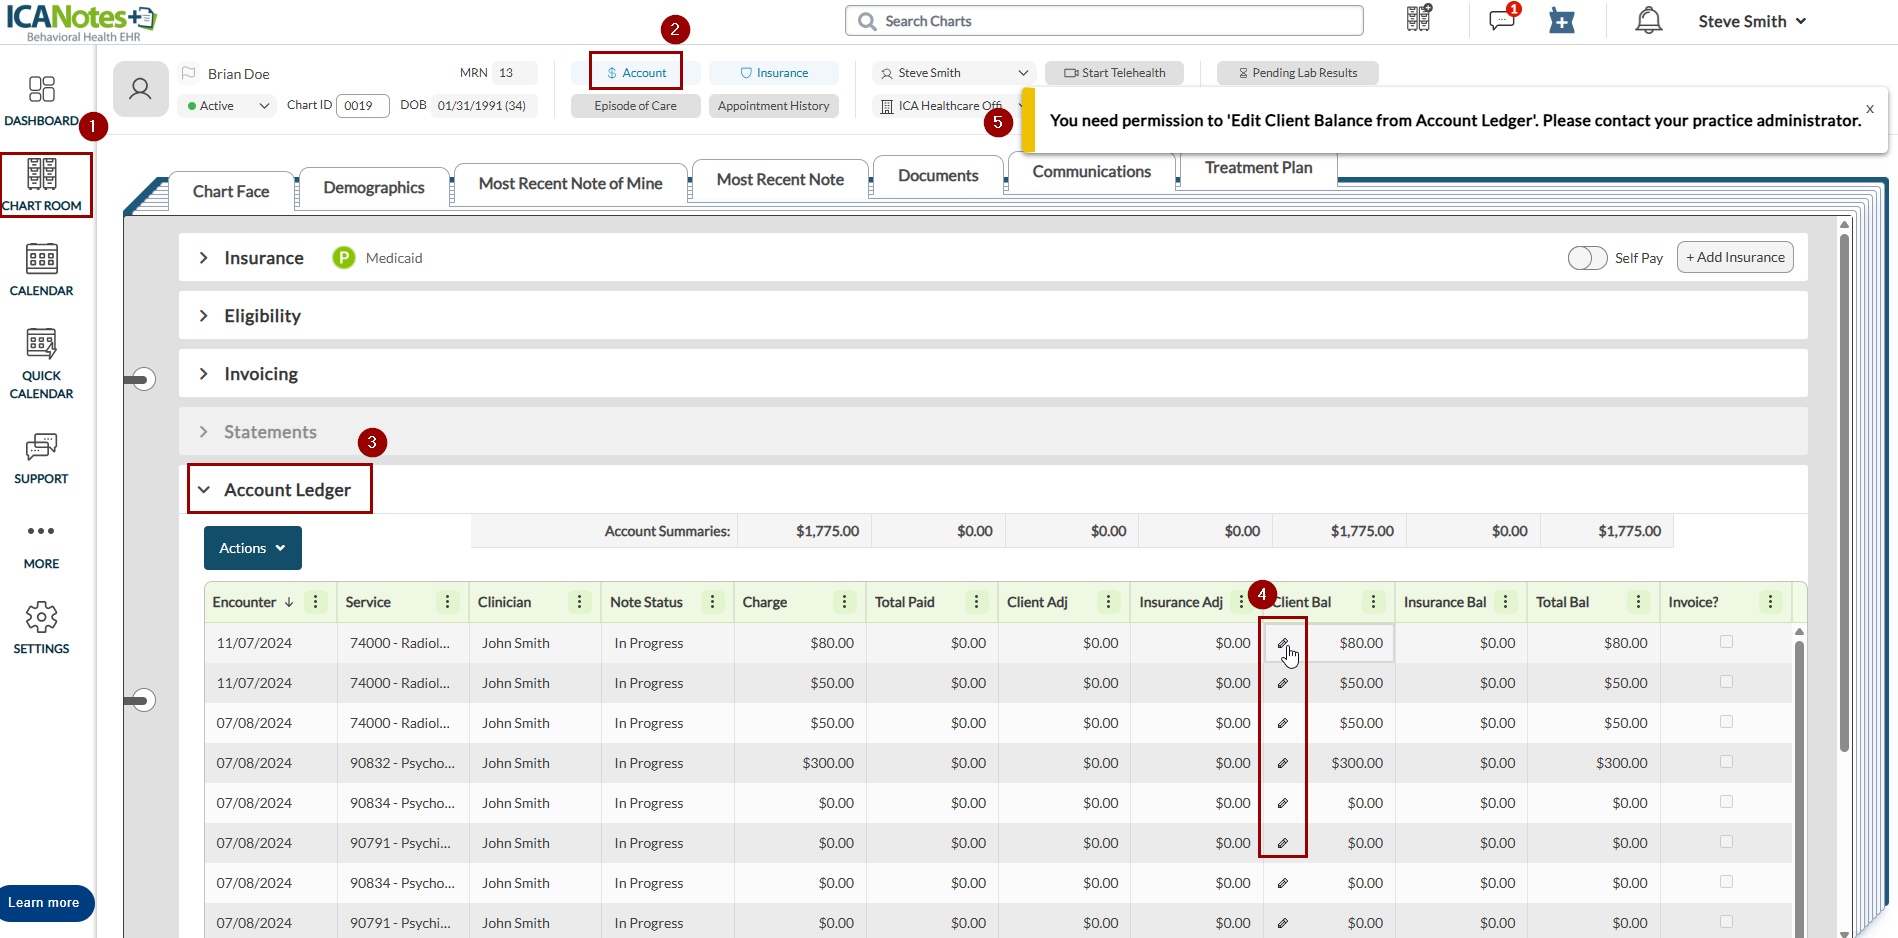
Task: Open the Client Bal column menu
Action: [x=1374, y=602]
